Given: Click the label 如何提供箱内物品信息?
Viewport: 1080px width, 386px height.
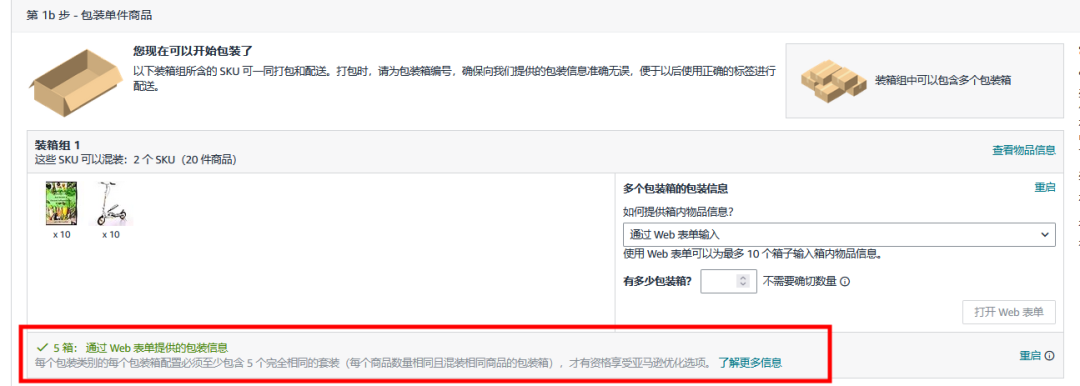Looking at the screenshot, I should tap(678, 212).
